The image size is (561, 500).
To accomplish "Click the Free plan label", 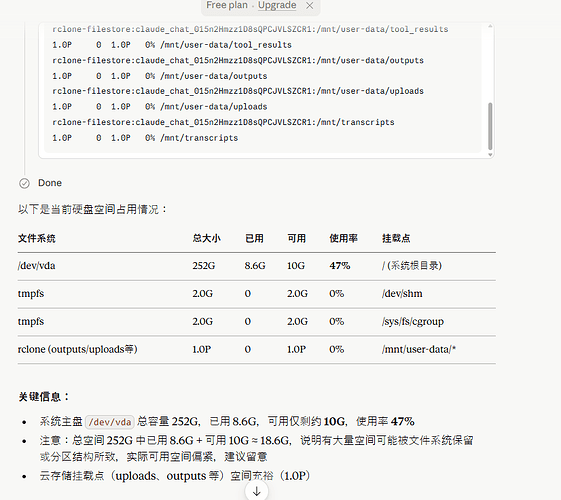I will 227,5.
